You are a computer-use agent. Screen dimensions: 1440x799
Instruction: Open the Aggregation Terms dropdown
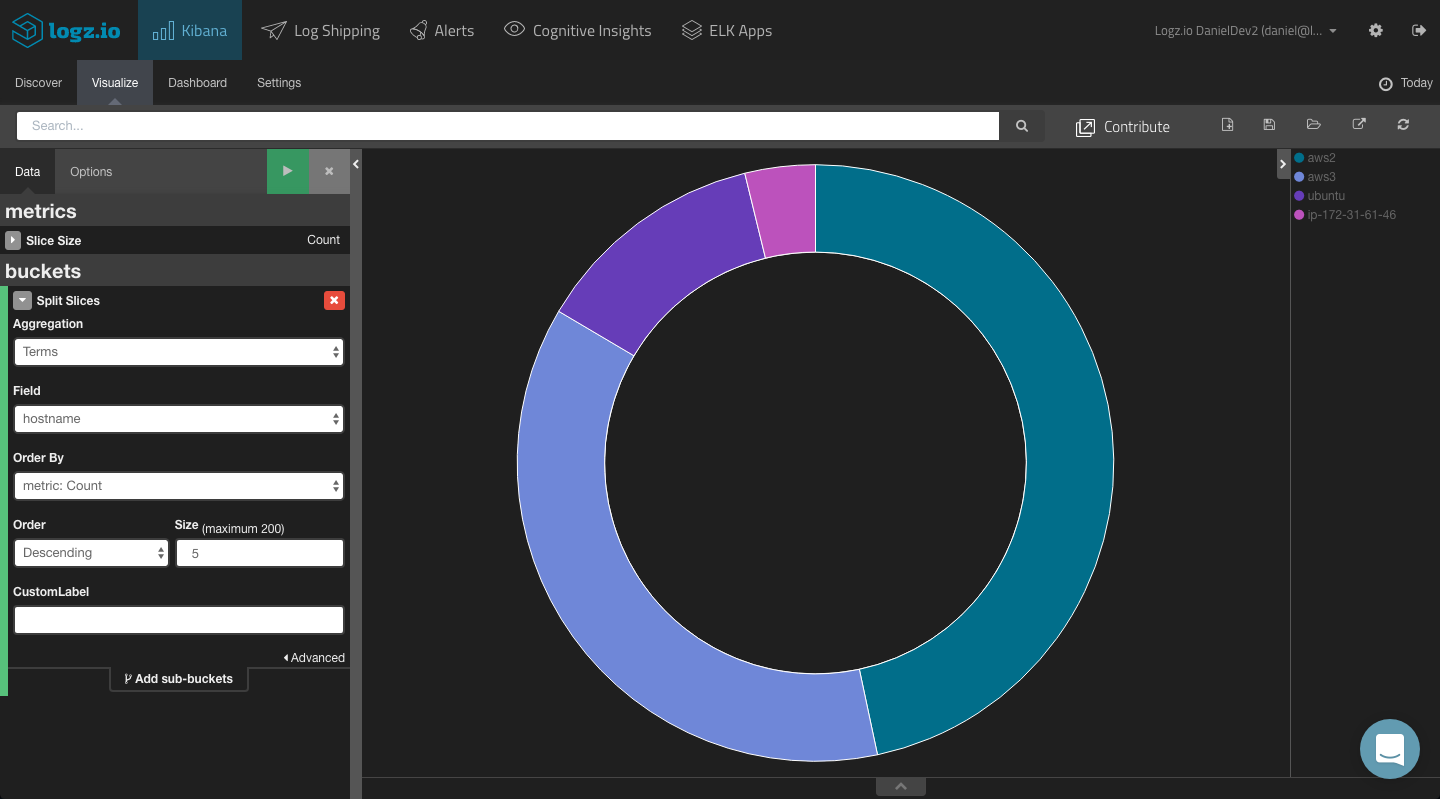click(178, 352)
